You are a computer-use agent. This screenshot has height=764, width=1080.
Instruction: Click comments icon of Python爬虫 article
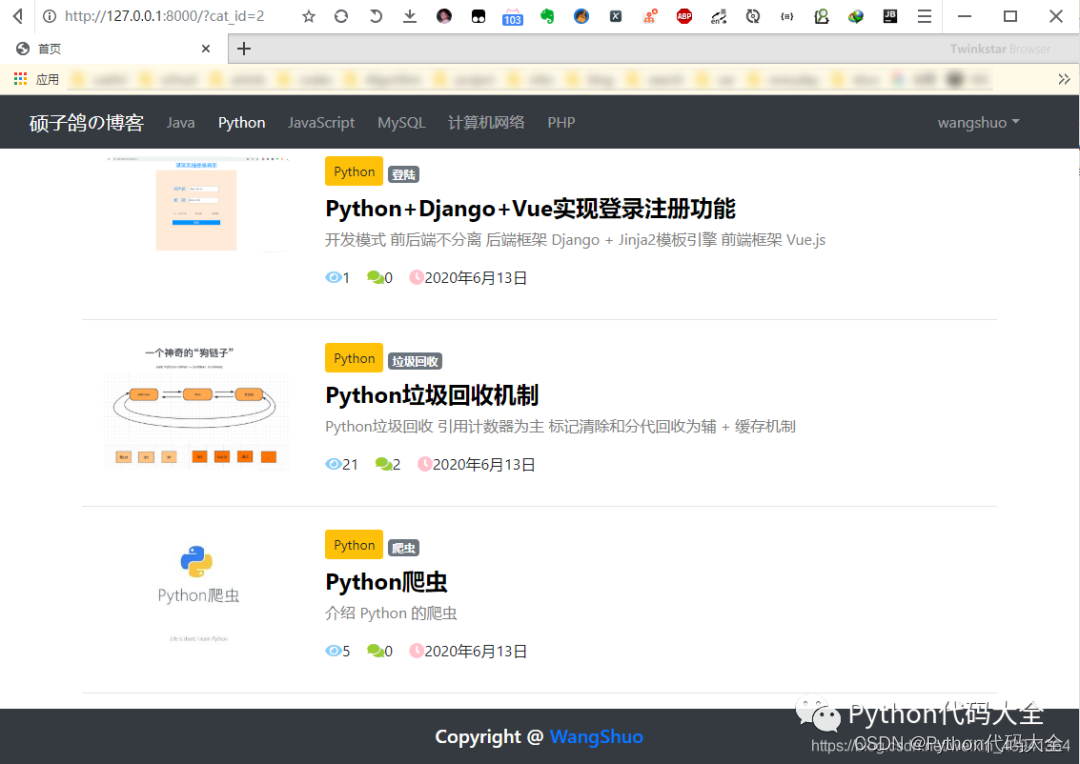pyautogui.click(x=375, y=650)
